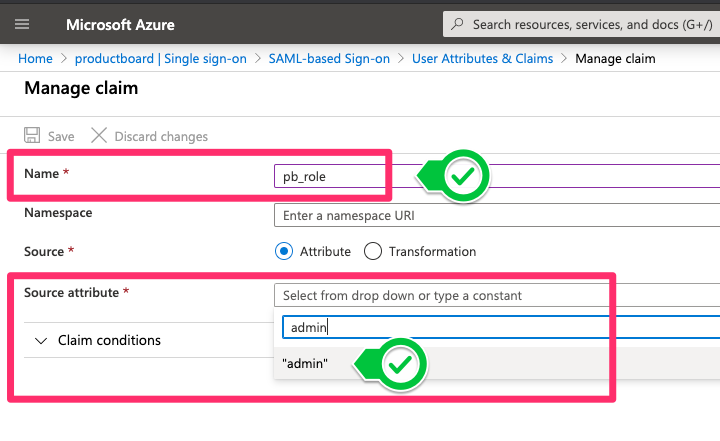Click the Save floppy disk icon
720x441 pixels.
(x=32, y=136)
